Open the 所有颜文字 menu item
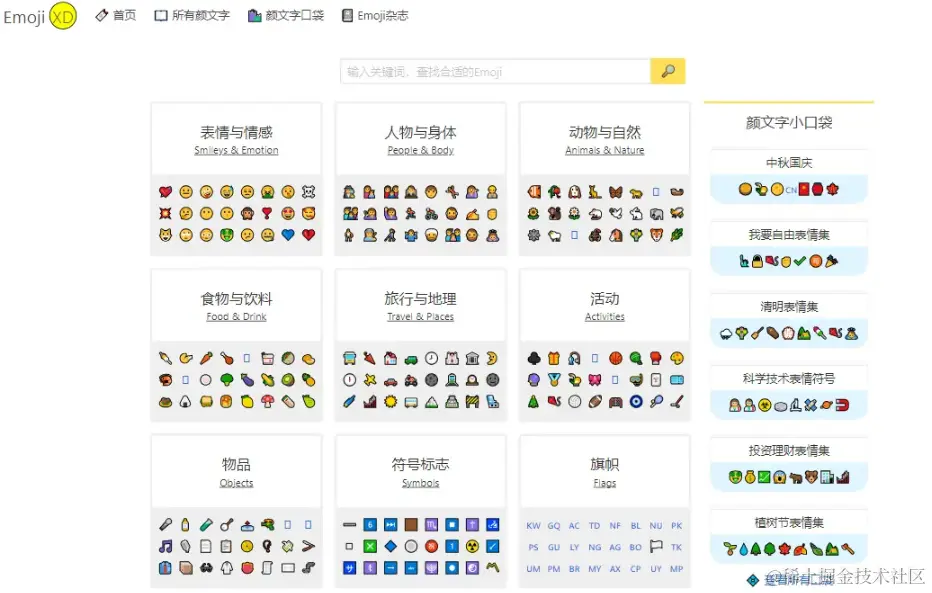Image resolution: width=932 pixels, height=593 pixels. [x=192, y=15]
